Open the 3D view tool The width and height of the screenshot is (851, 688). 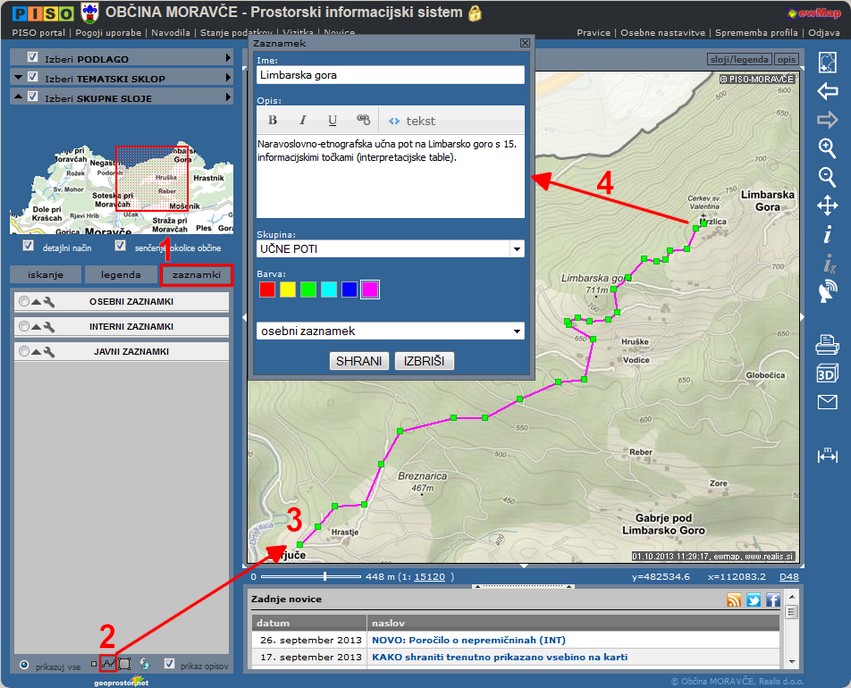[x=827, y=374]
